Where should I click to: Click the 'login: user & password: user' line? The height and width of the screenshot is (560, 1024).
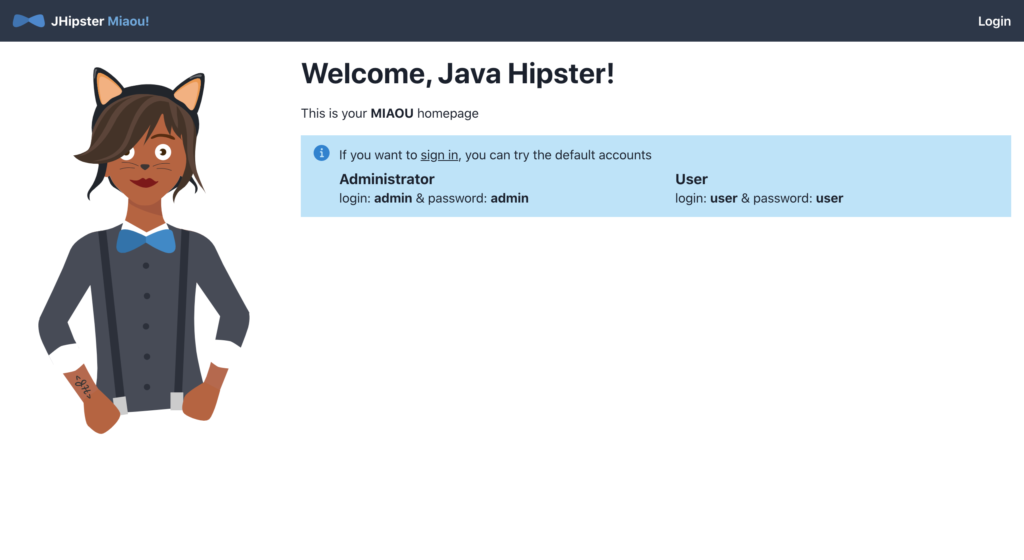coord(759,198)
